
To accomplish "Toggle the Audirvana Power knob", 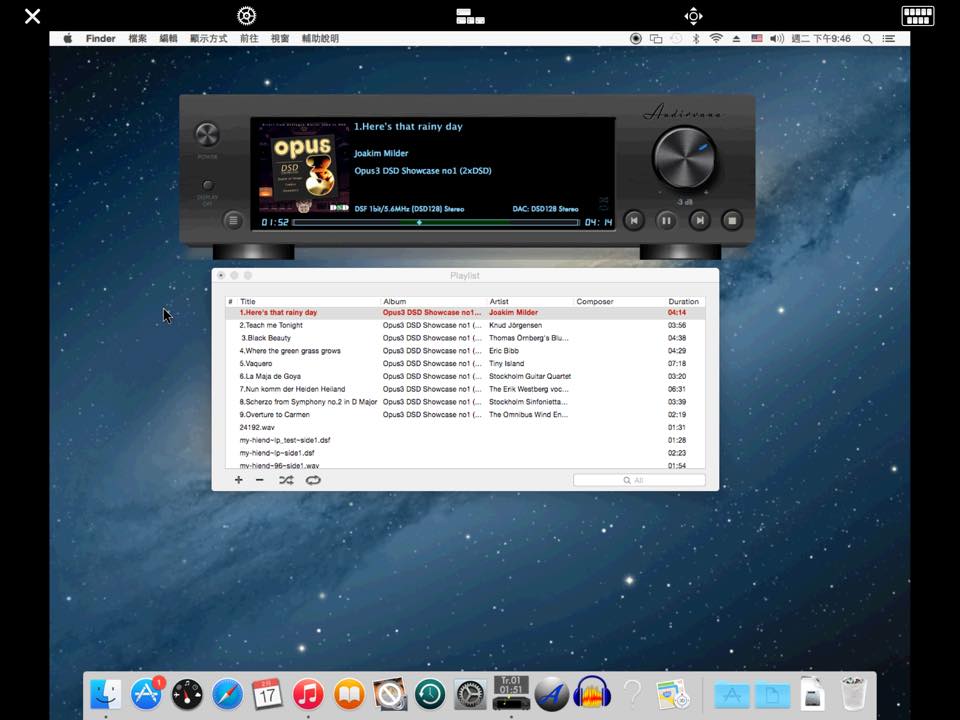I will (x=207, y=135).
